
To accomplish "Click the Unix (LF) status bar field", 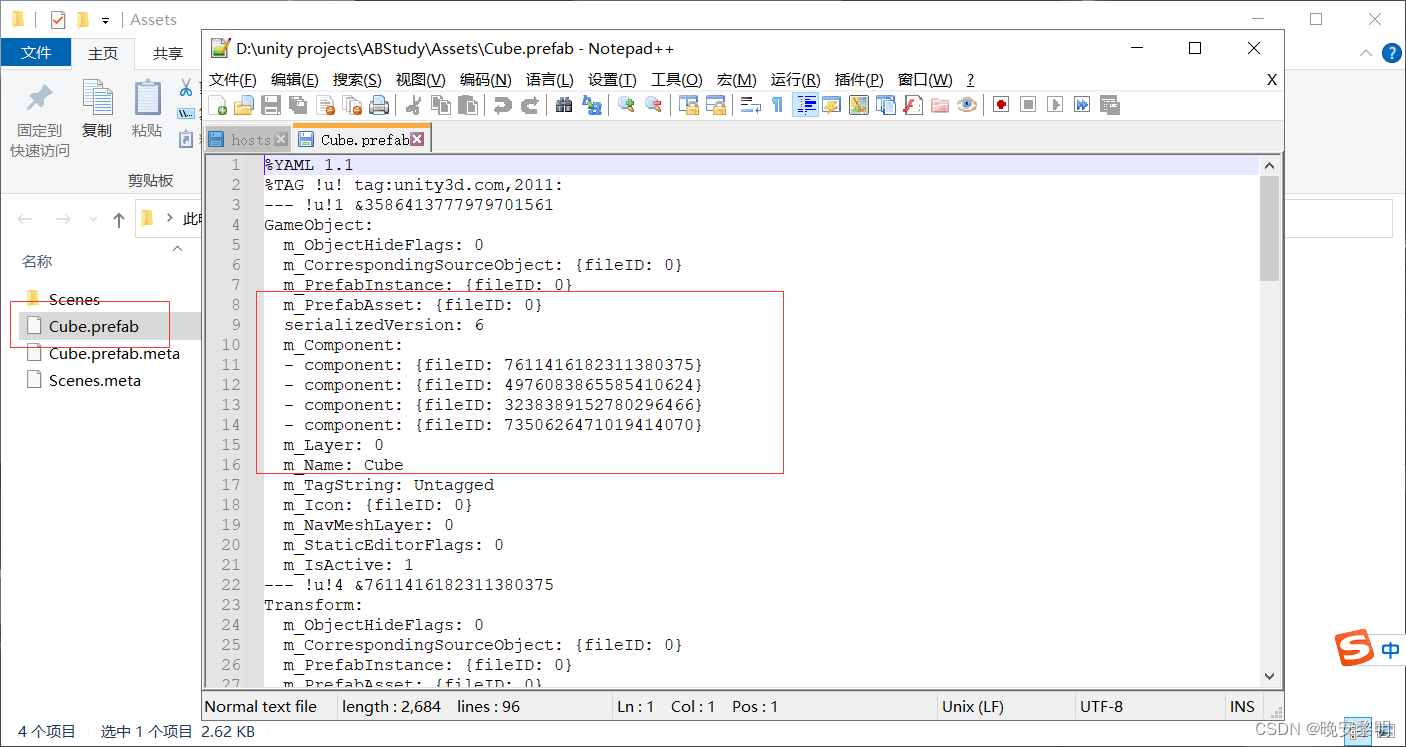I will pos(1004,706).
